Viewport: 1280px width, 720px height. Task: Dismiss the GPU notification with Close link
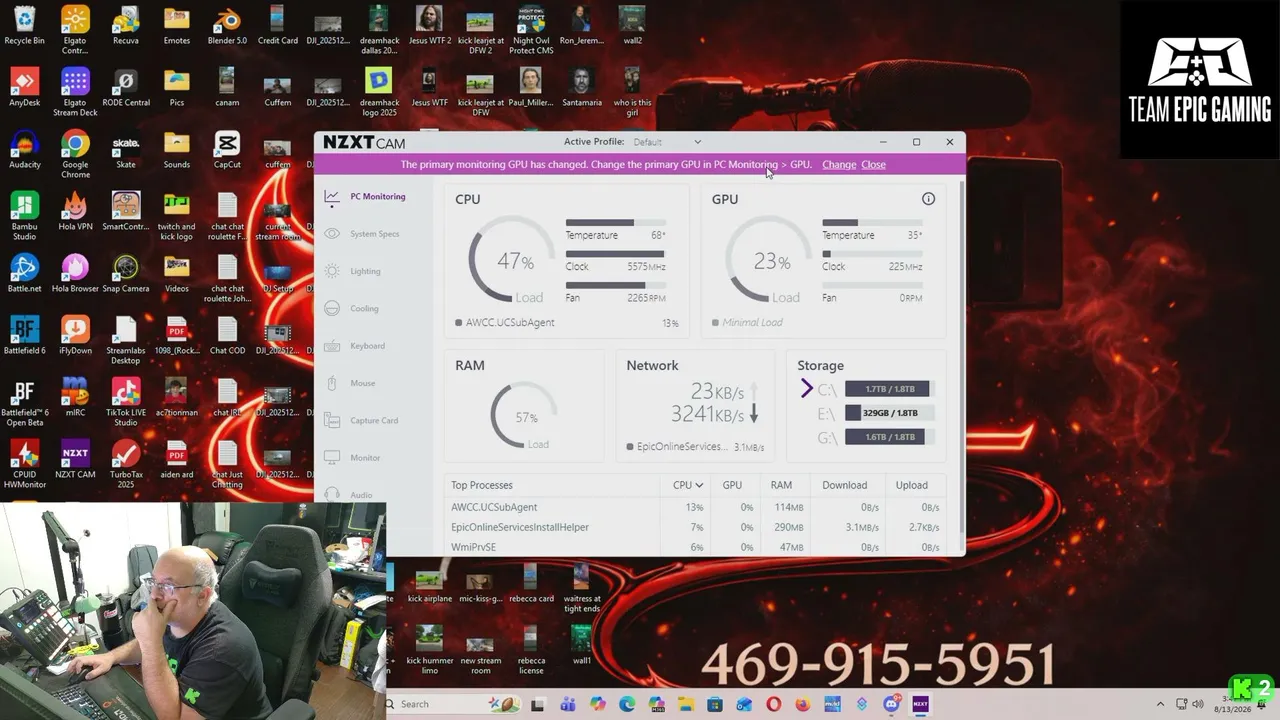[x=873, y=165]
